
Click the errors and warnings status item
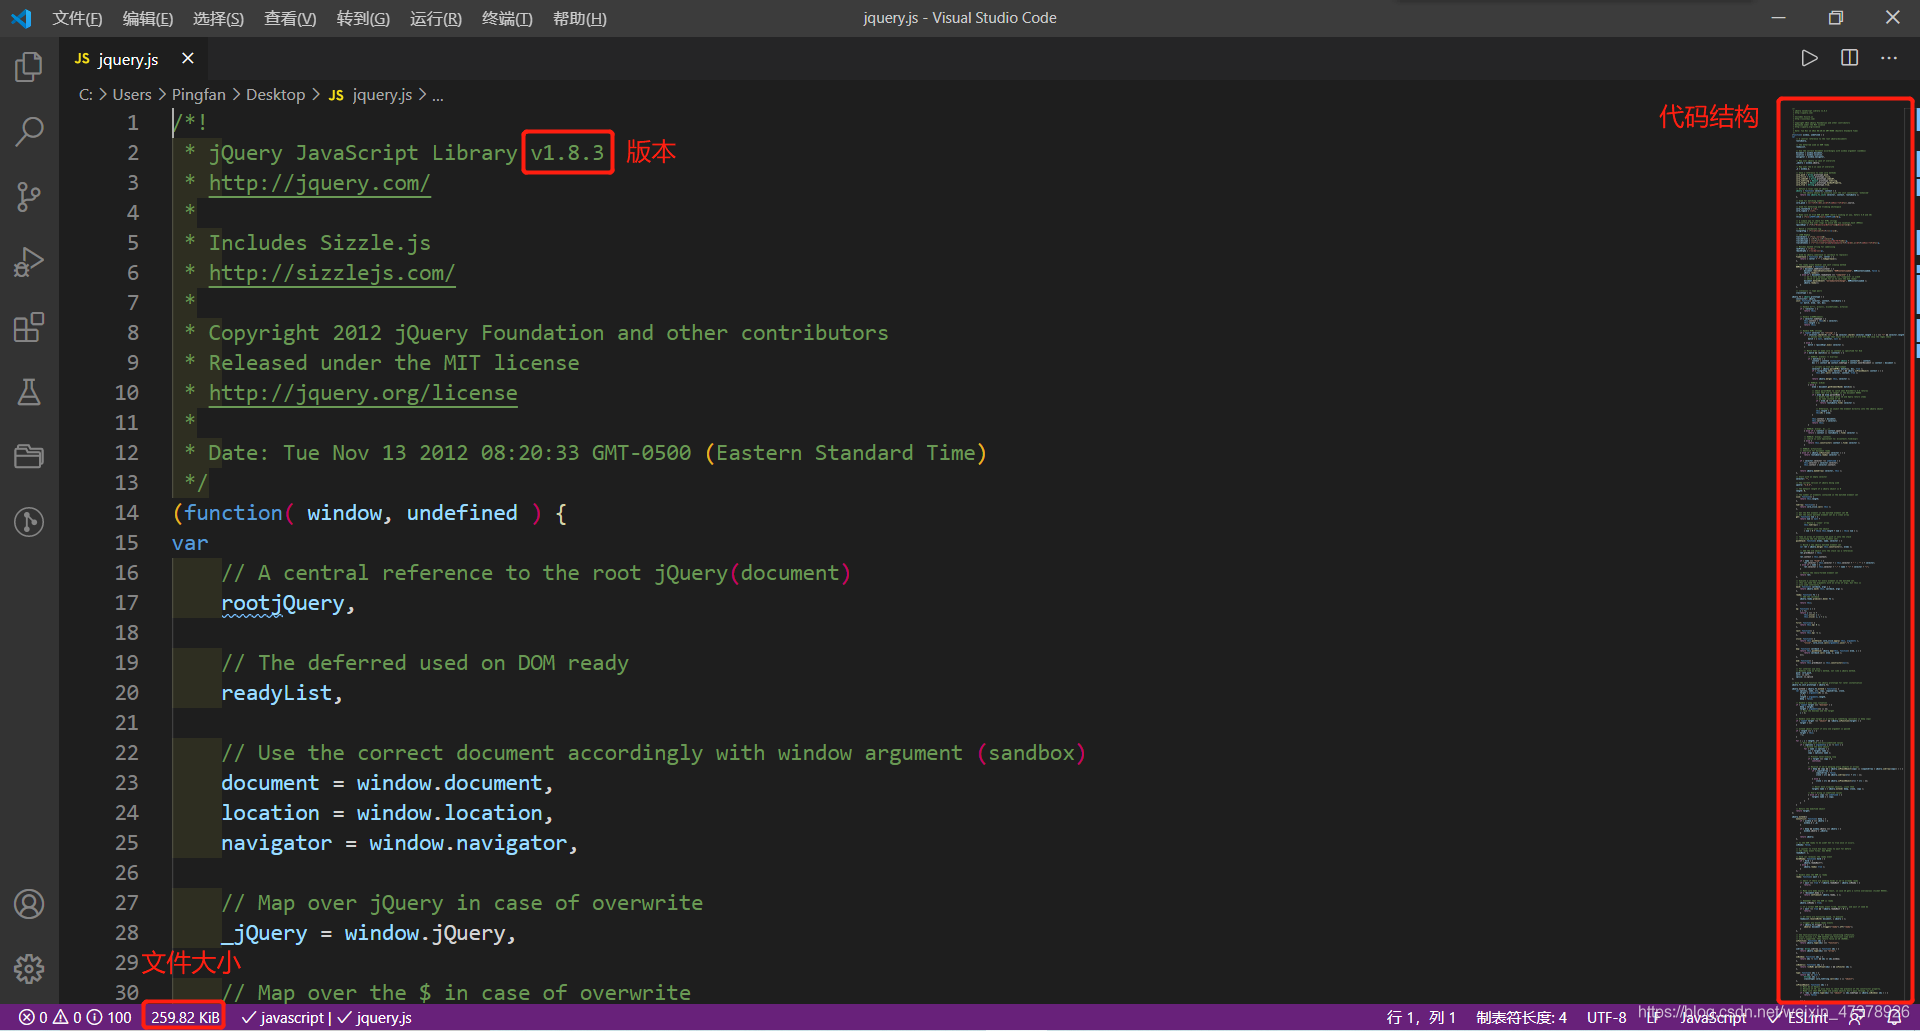75,1017
